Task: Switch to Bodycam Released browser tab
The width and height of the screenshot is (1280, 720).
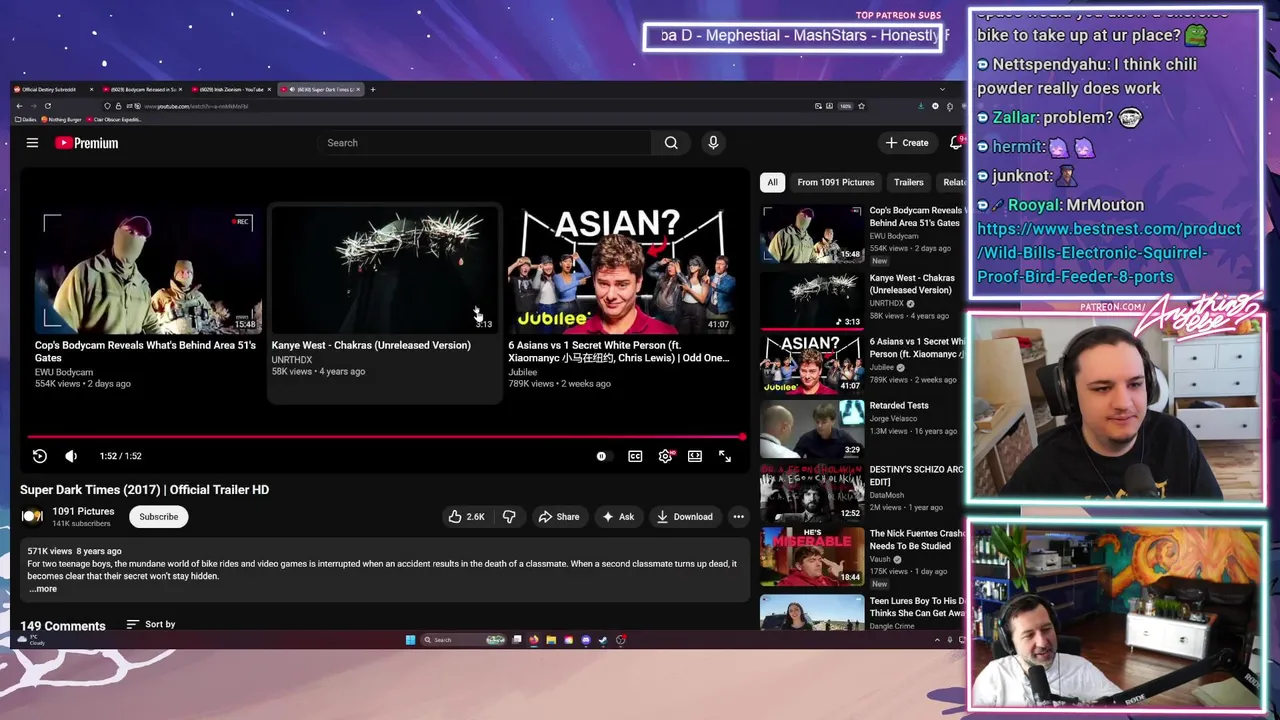Action: (143, 90)
